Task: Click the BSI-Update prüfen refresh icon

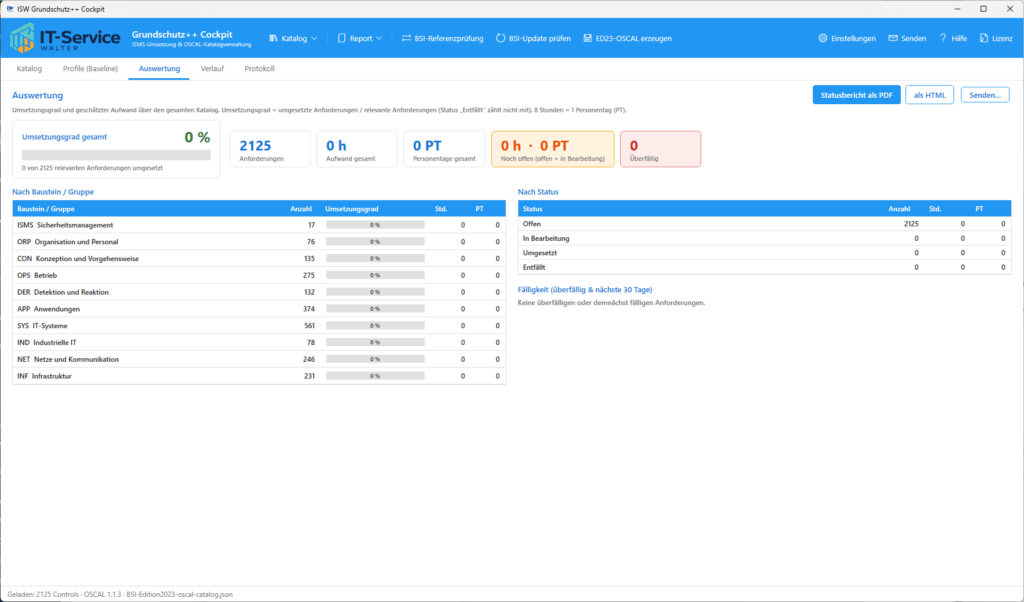Action: [x=500, y=39]
